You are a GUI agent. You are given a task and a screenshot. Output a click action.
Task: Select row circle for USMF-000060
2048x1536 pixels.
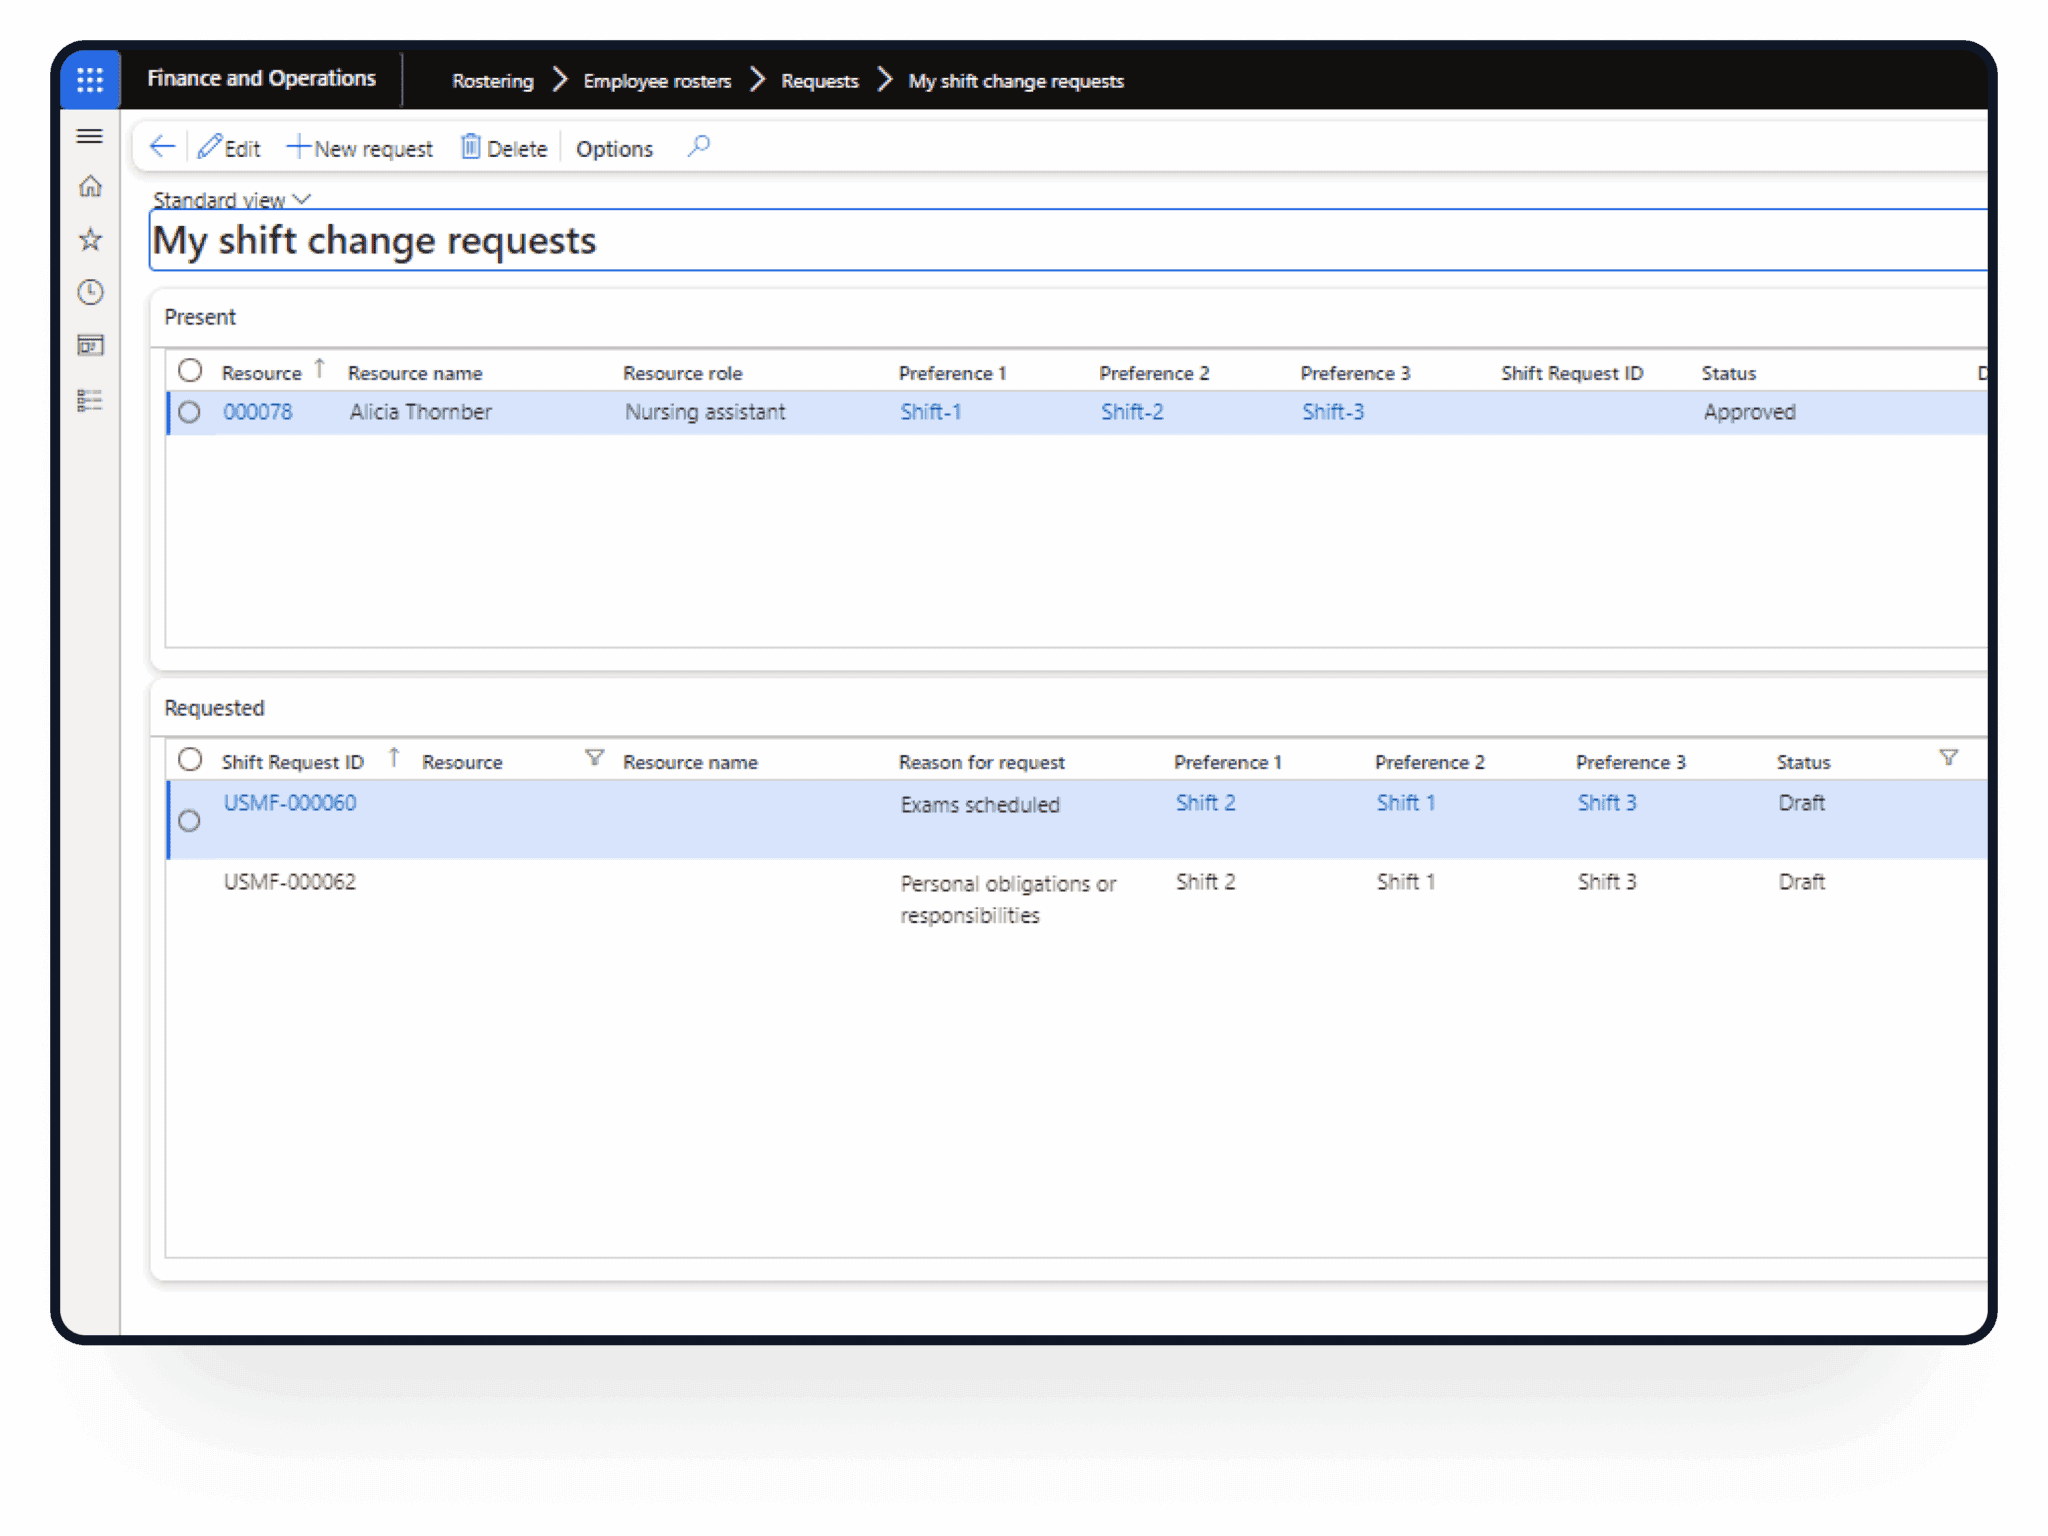pos(189,821)
